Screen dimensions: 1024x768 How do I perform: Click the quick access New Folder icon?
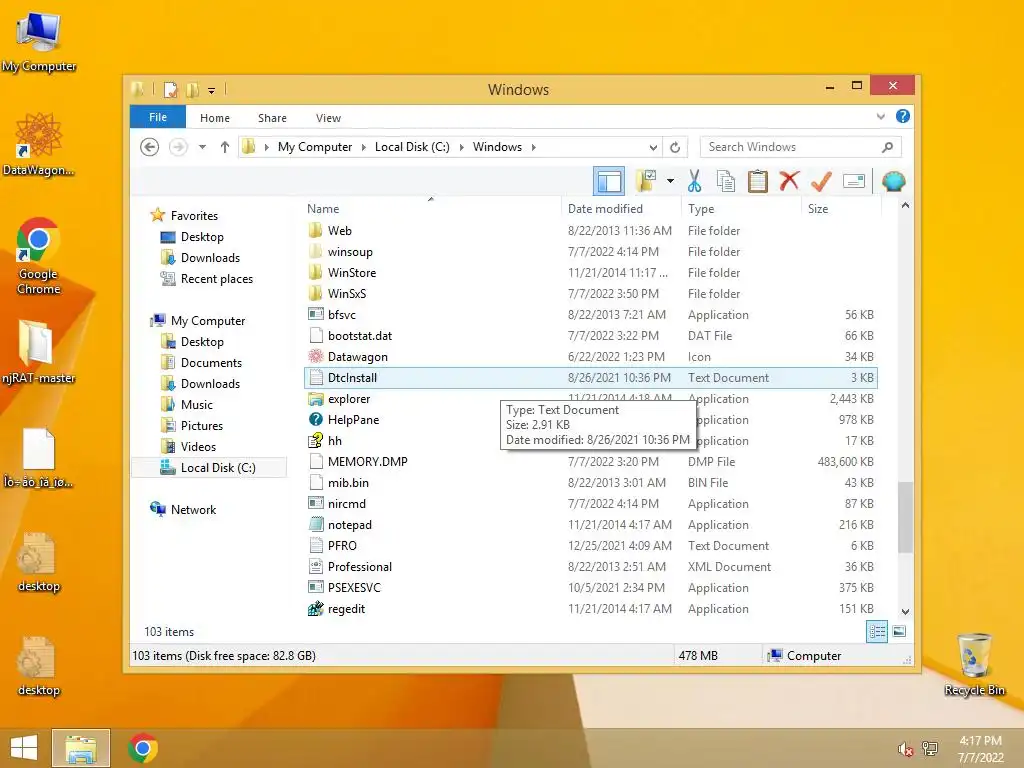pyautogui.click(x=193, y=89)
